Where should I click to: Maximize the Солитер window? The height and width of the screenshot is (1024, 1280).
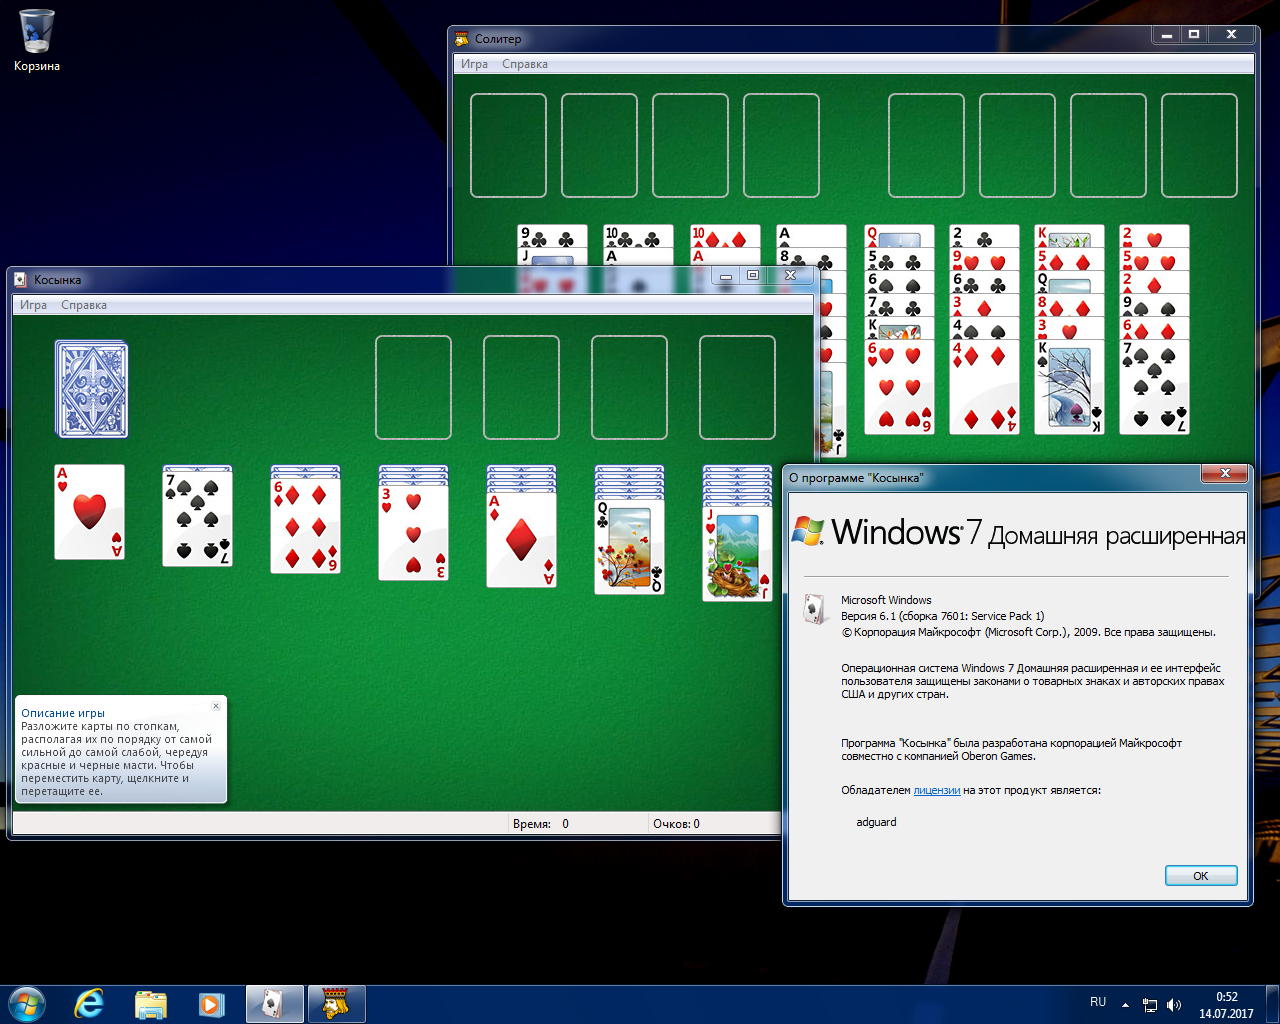[1194, 35]
